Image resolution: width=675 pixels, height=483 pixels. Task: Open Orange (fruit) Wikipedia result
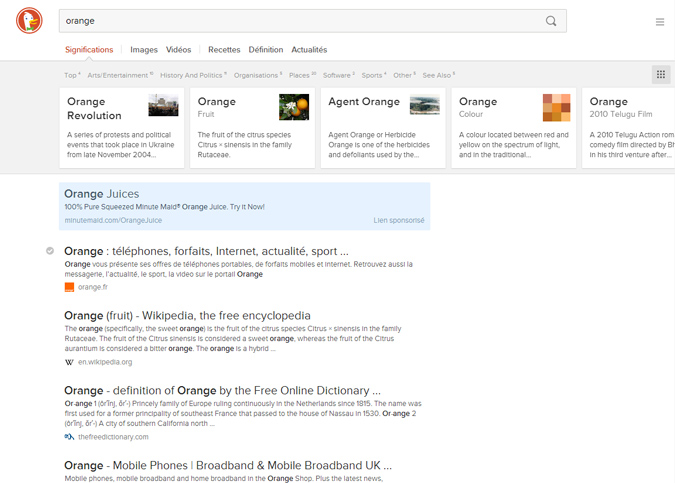coord(187,316)
